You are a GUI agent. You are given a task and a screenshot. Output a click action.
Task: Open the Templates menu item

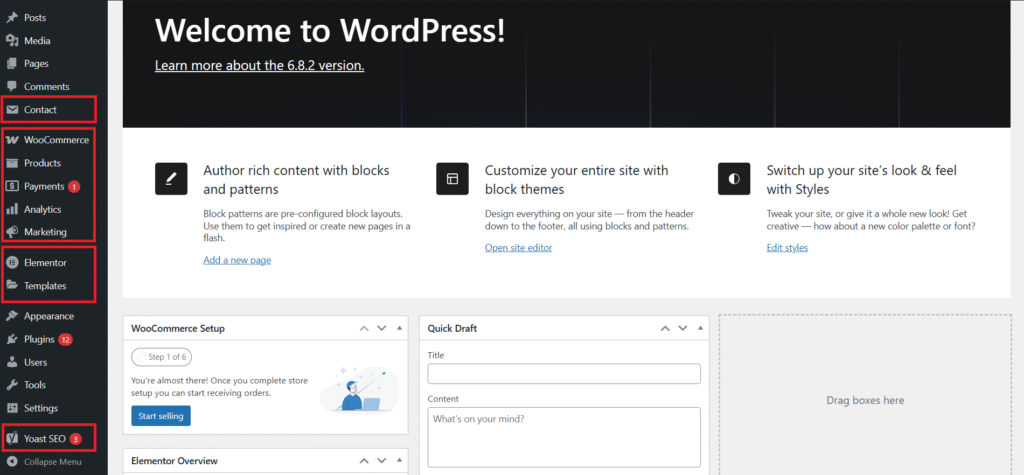(x=45, y=286)
